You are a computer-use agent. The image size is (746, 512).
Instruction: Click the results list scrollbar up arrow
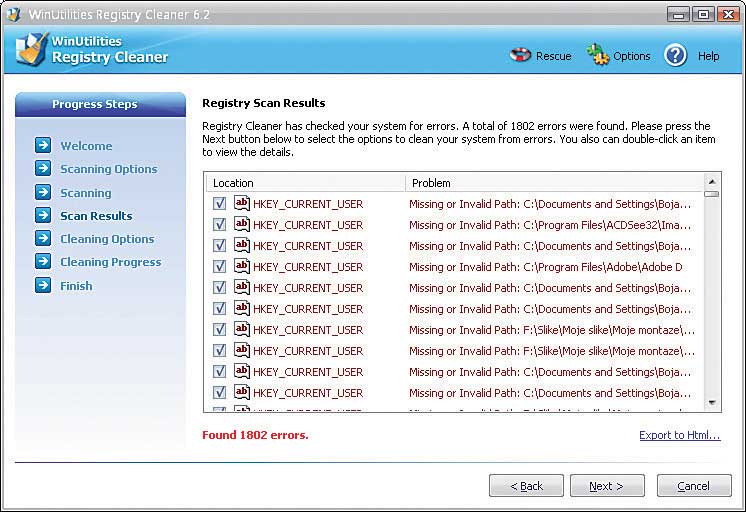pos(712,181)
